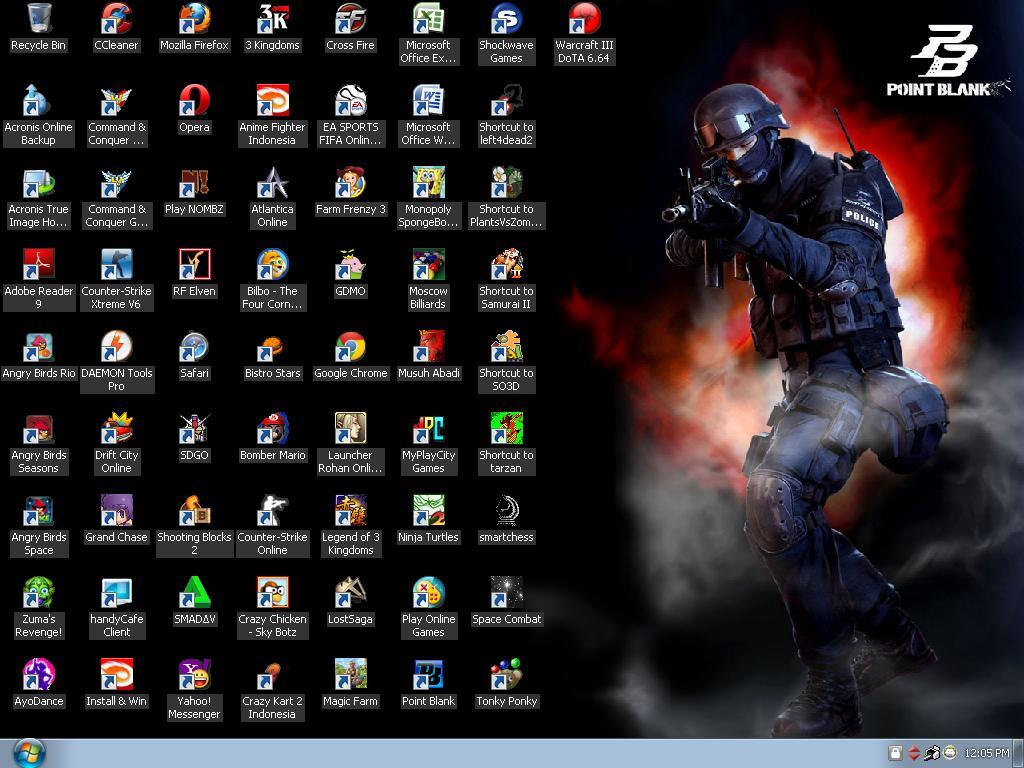1024x768 pixels.
Task: Click the Microsoft Office Word shortcut
Action: pos(428,101)
